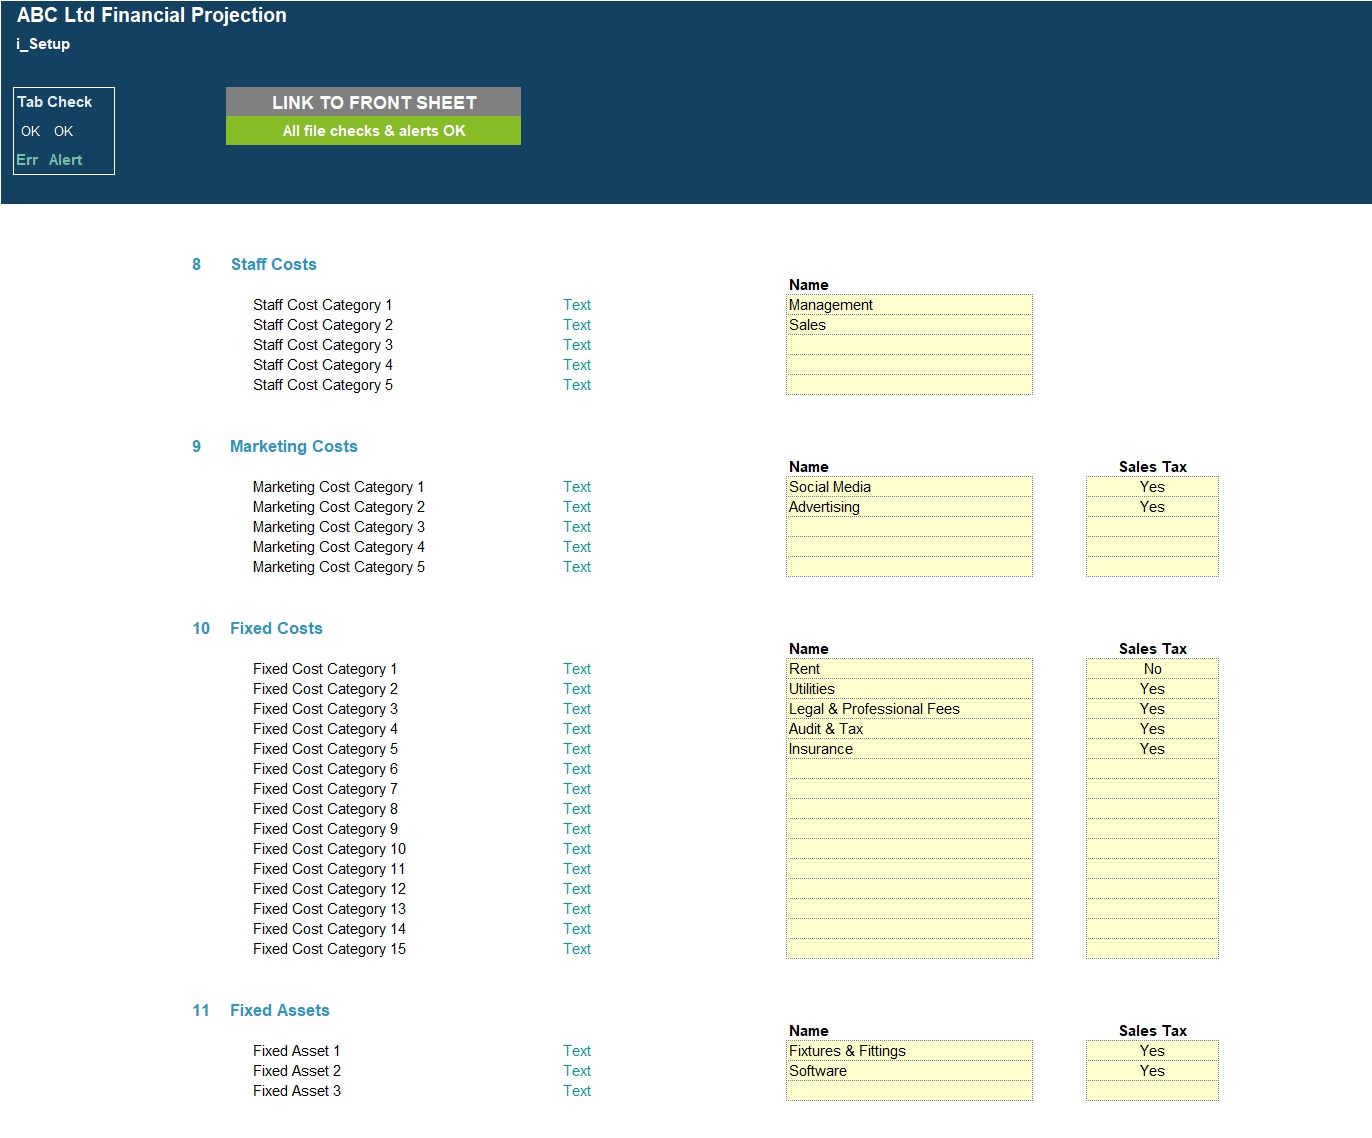Select the Staff Costs section heading
Viewport: 1372px width, 1138px height.
[x=273, y=264]
